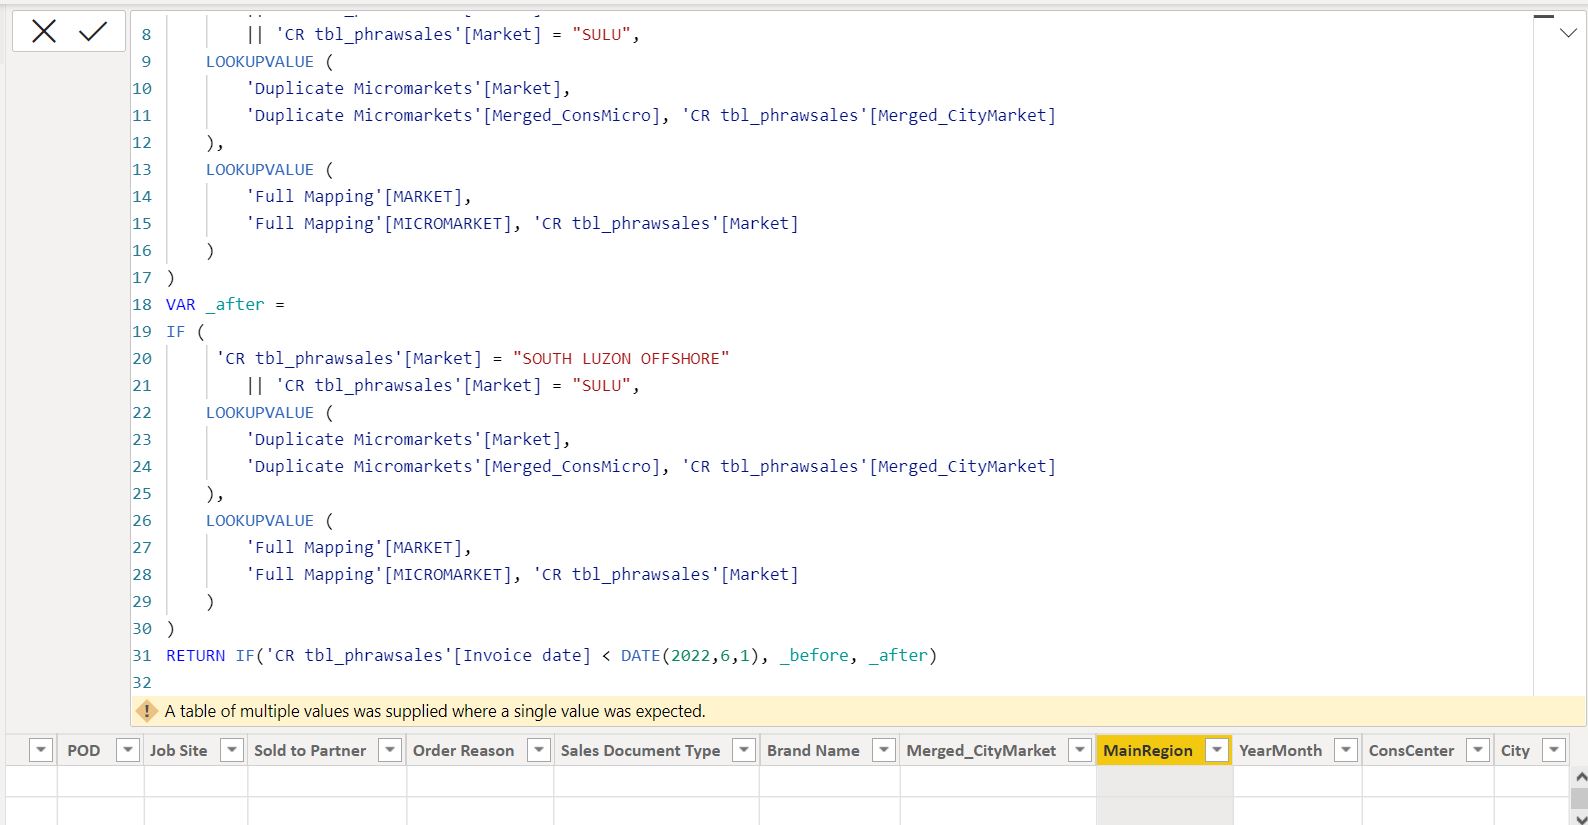Click the minimize dash above the formula bar
This screenshot has height=825, width=1588.
(1545, 16)
